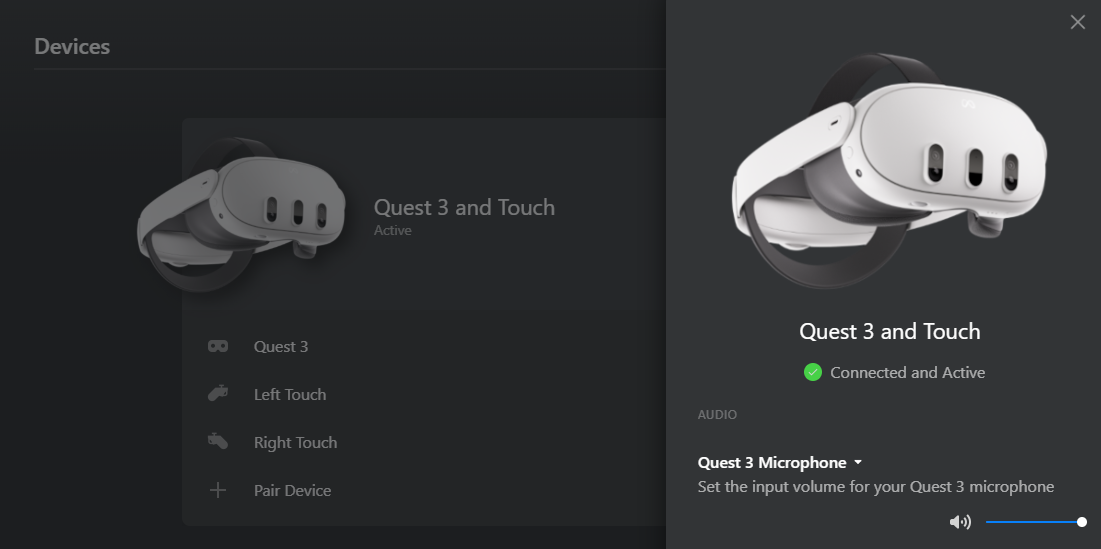Select the Right Touch text entry
Screen dimensions: 1101x549
pos(295,443)
